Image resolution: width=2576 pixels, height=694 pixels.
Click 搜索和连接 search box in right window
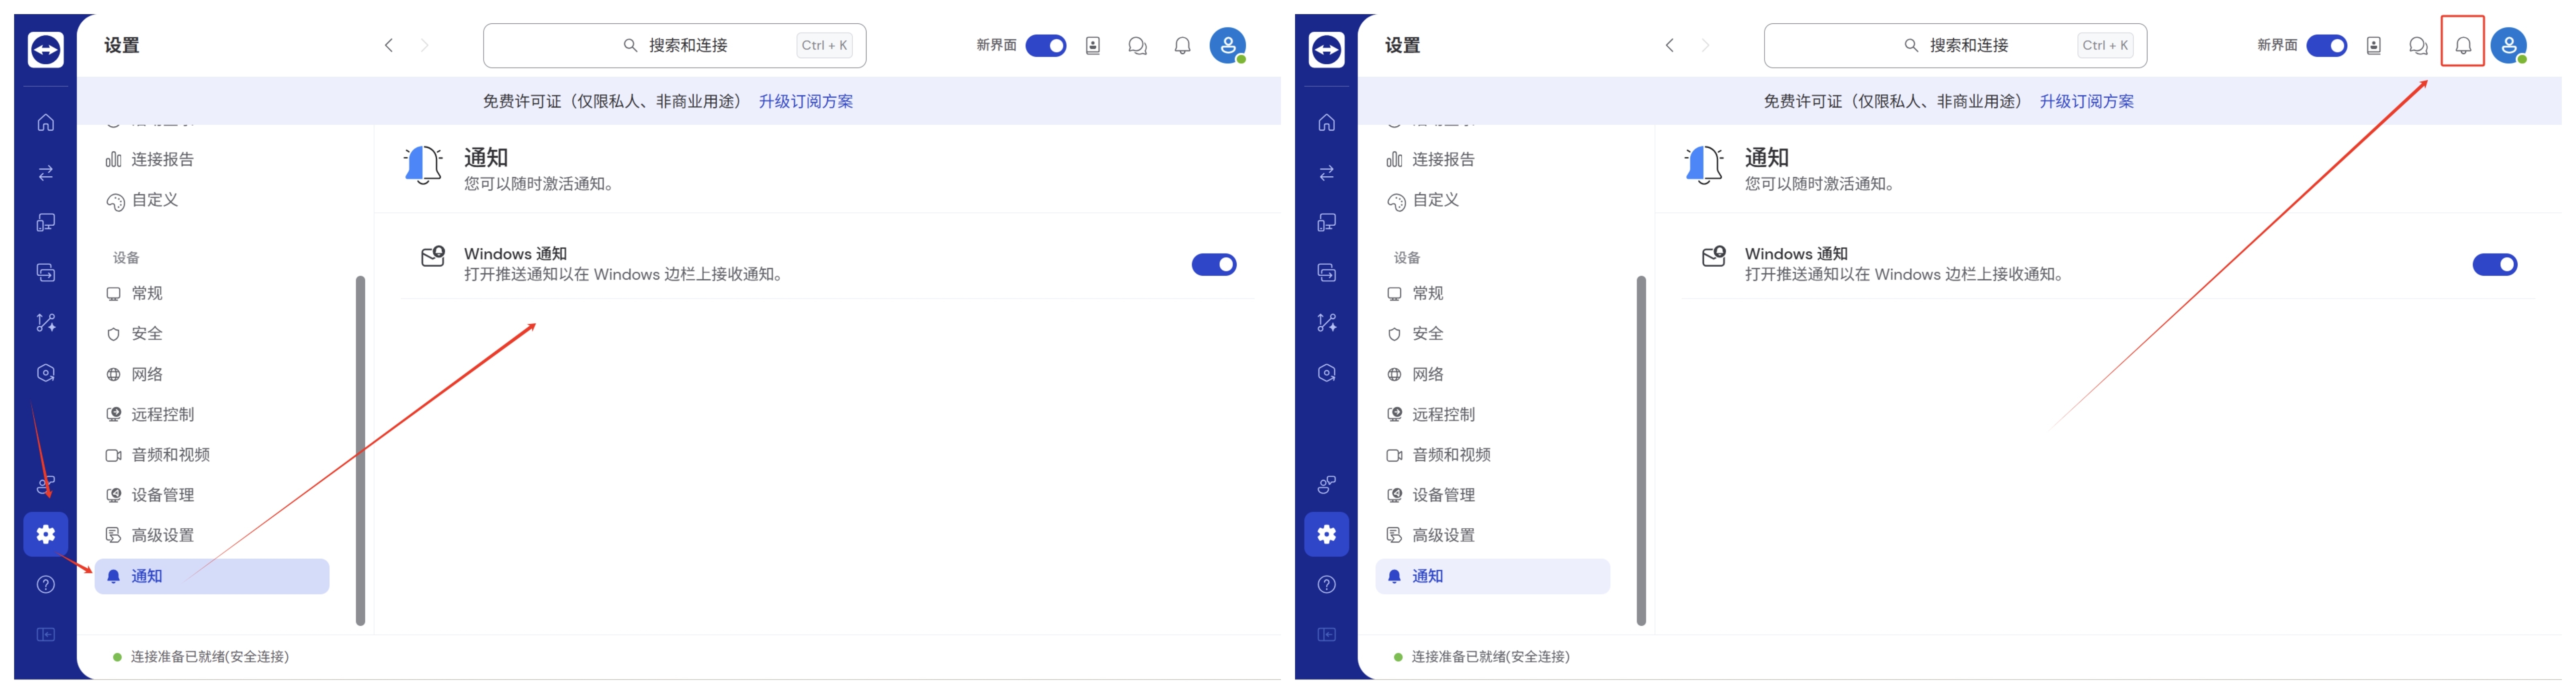(x=1956, y=46)
